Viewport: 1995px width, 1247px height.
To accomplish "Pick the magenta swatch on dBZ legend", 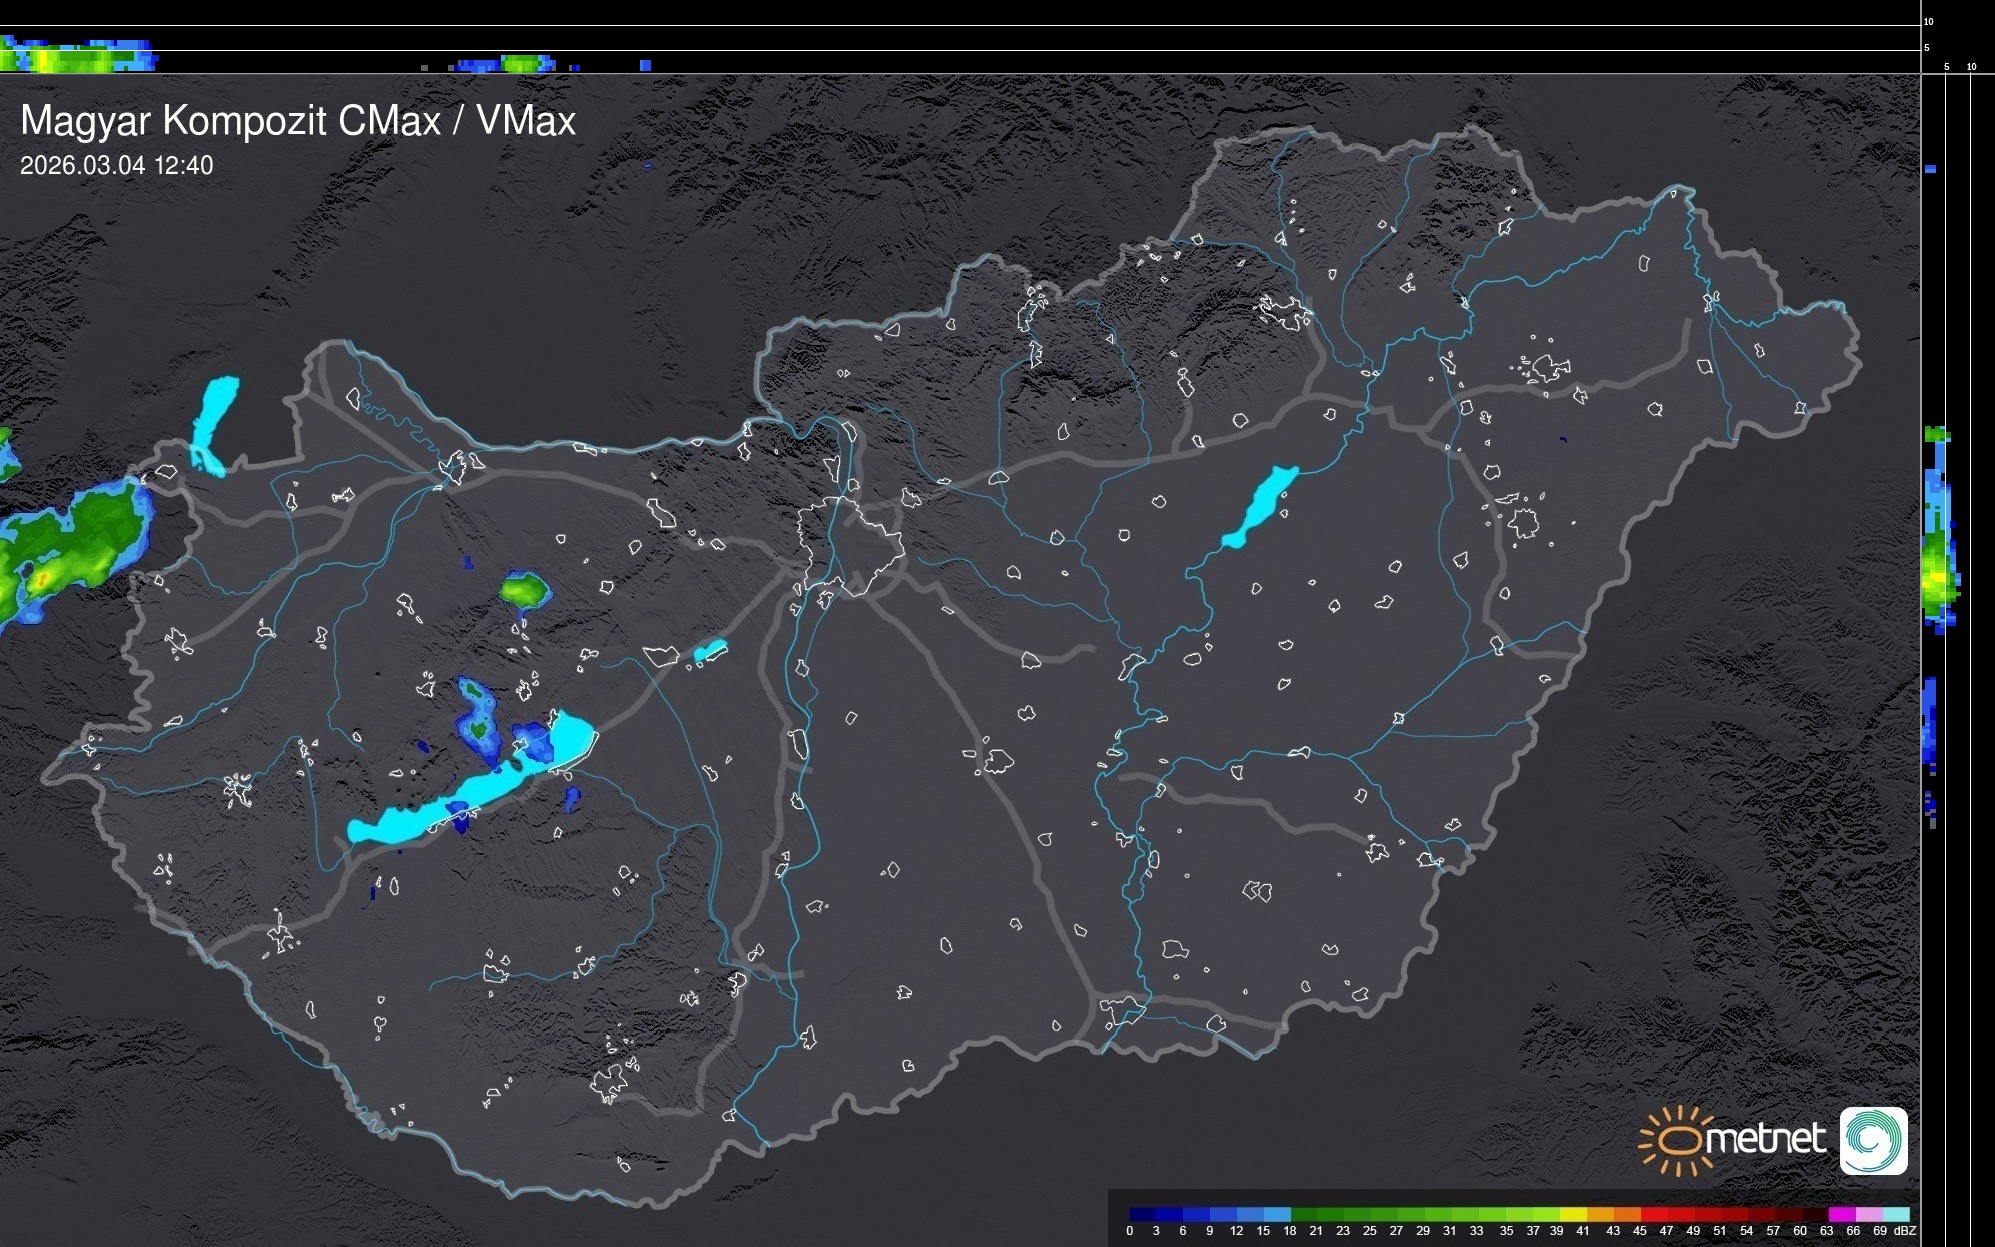I will (1840, 1214).
